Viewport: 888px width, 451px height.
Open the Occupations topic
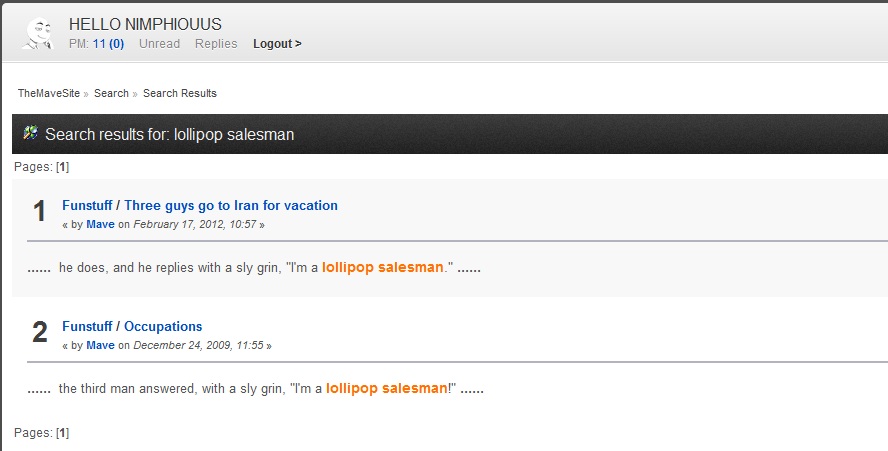point(163,326)
